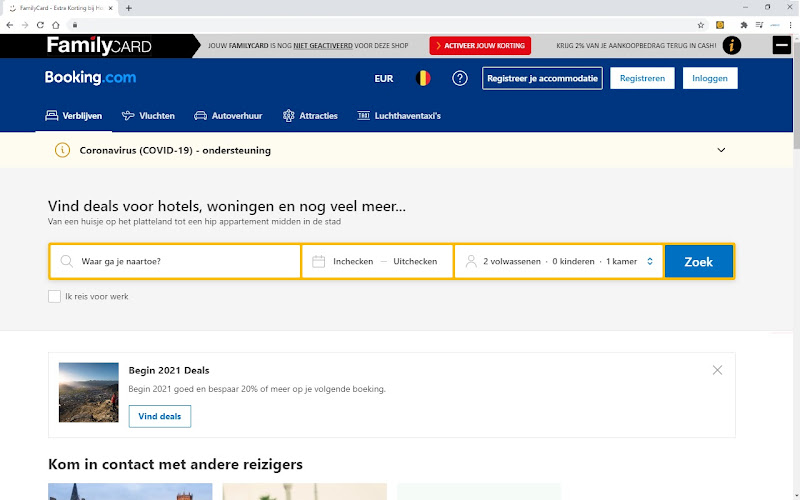The width and height of the screenshot is (800, 500).
Task: Click the calendar icon for check-in dates
Action: pyautogui.click(x=318, y=261)
